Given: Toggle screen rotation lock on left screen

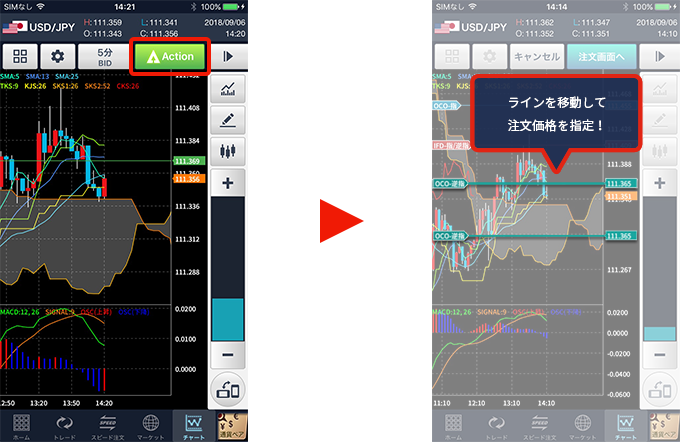Looking at the screenshot, I should pyautogui.click(x=228, y=390).
